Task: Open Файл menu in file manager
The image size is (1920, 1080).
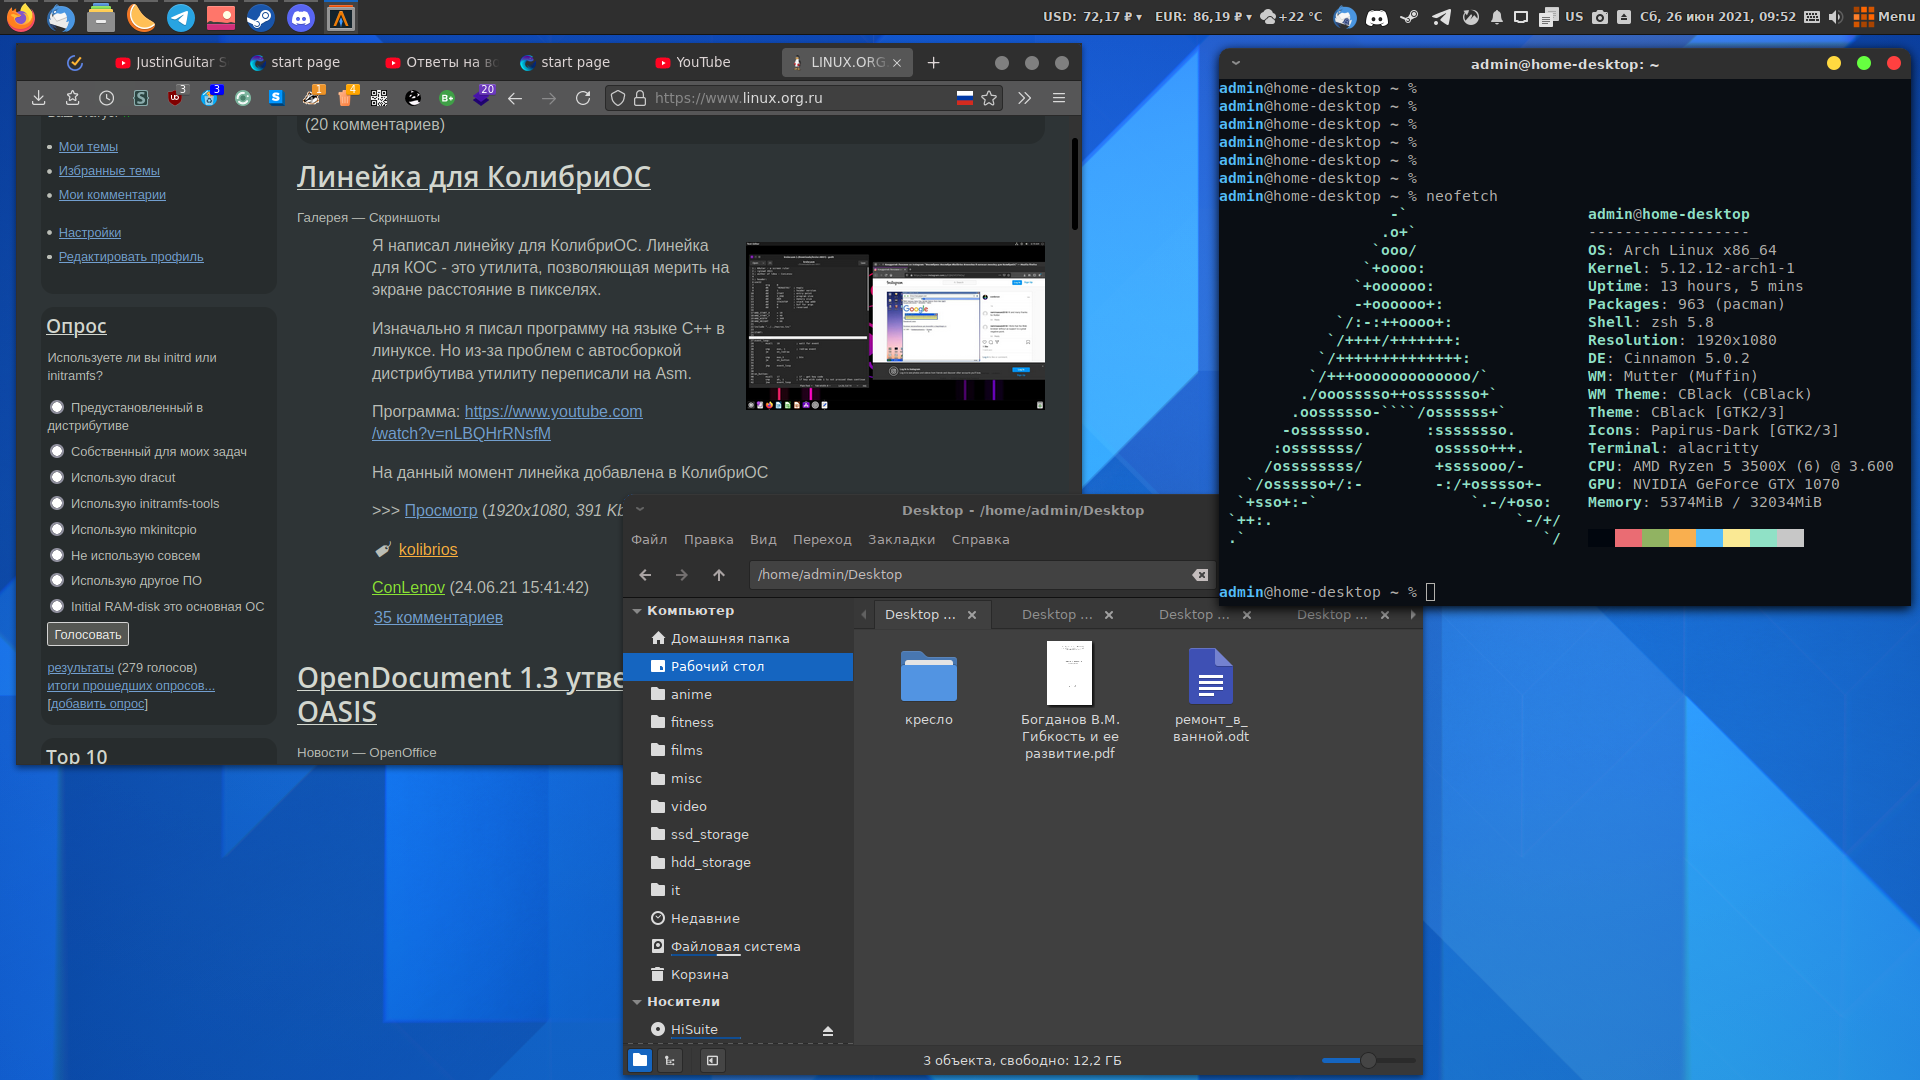Action: pos(649,540)
